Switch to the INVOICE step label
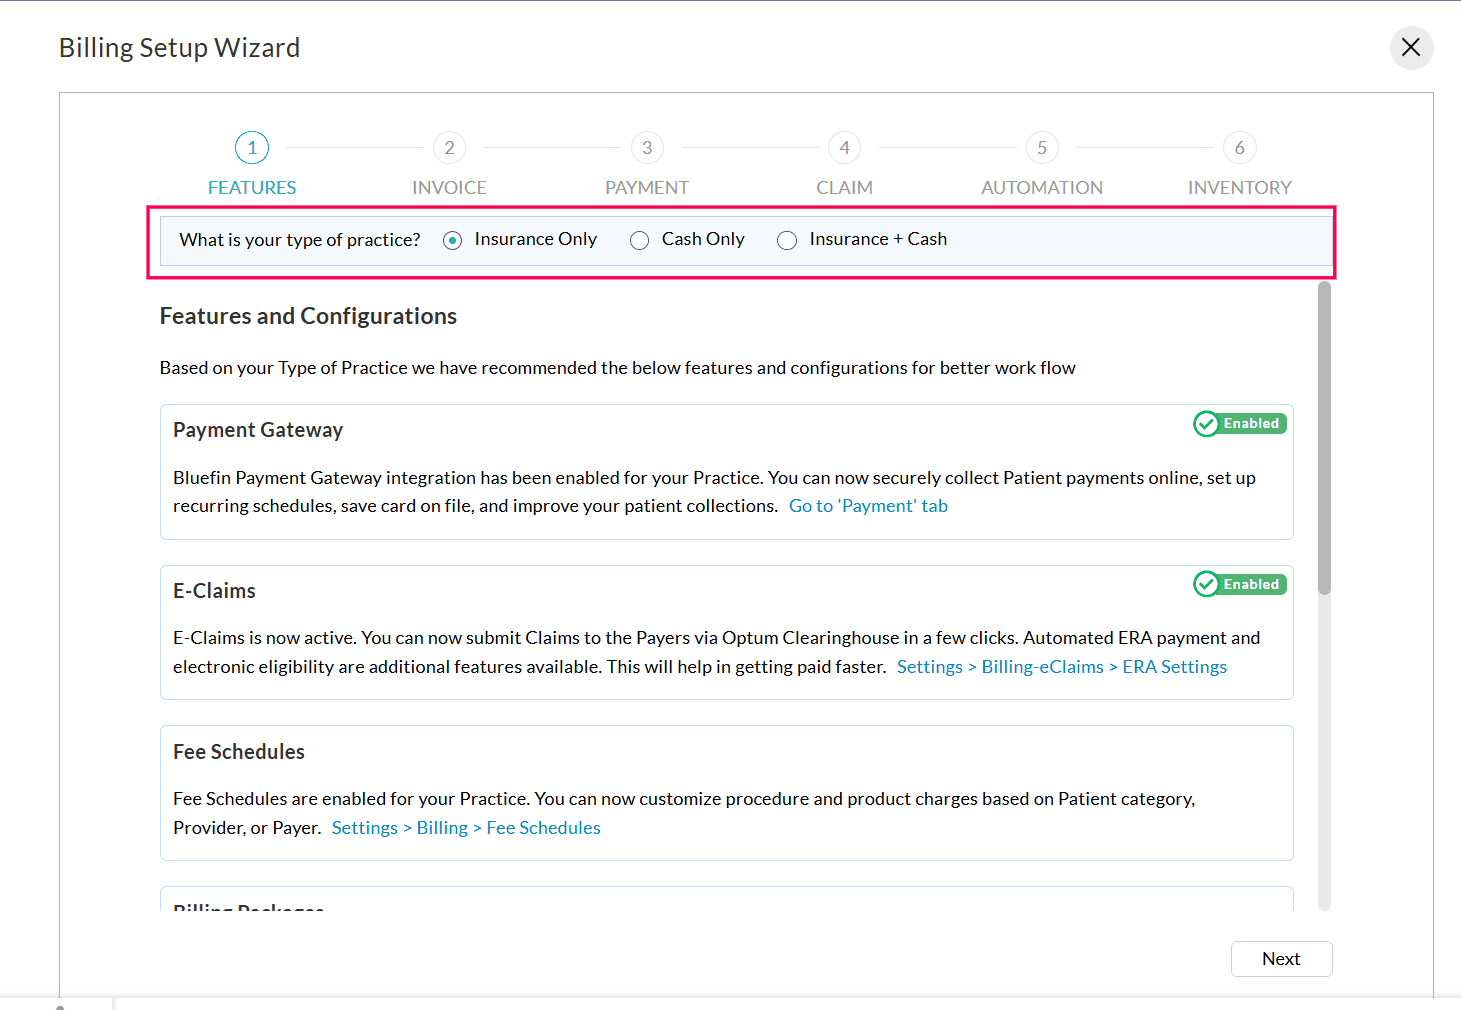The height and width of the screenshot is (1010, 1461). pyautogui.click(x=449, y=188)
